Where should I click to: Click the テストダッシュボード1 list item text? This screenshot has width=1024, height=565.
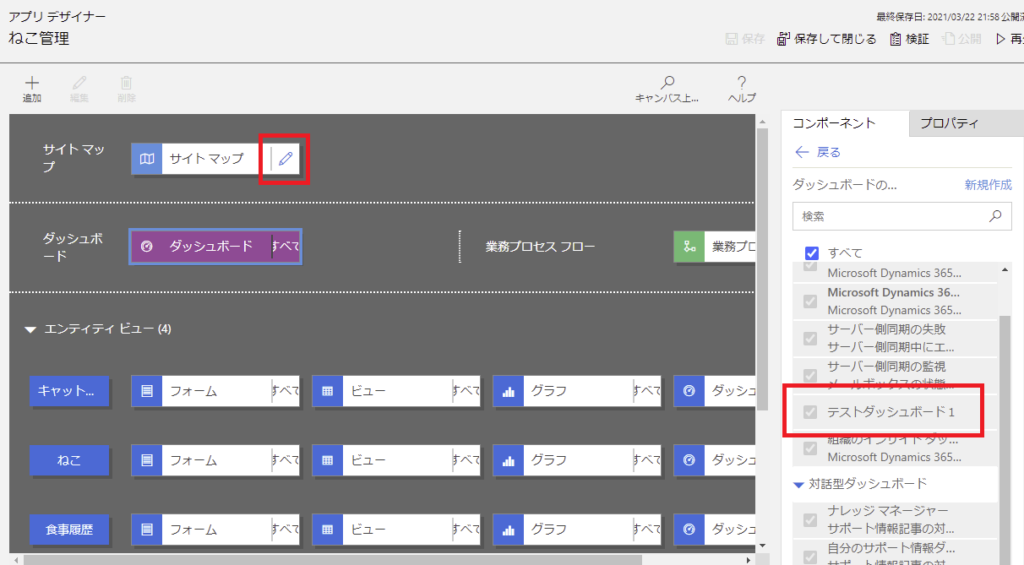click(891, 412)
